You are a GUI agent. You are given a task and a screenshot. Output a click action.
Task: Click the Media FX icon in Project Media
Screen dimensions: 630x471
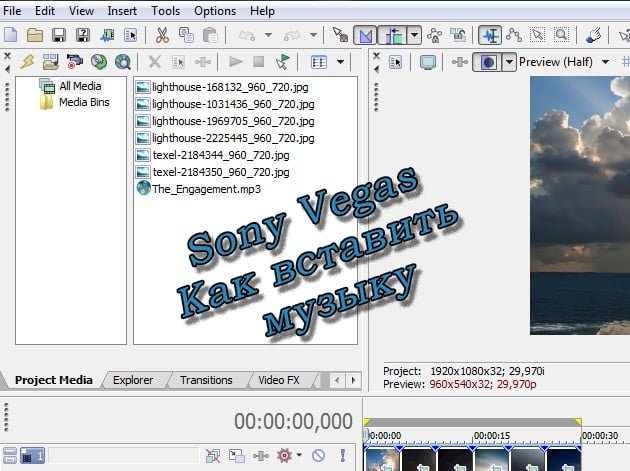coord(202,62)
